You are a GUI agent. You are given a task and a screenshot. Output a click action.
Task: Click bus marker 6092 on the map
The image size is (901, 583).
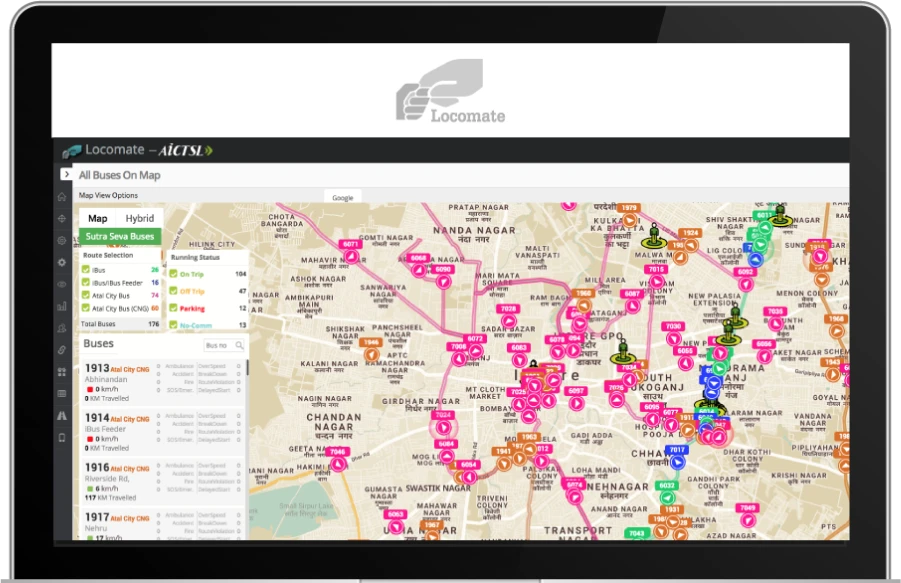(x=745, y=279)
